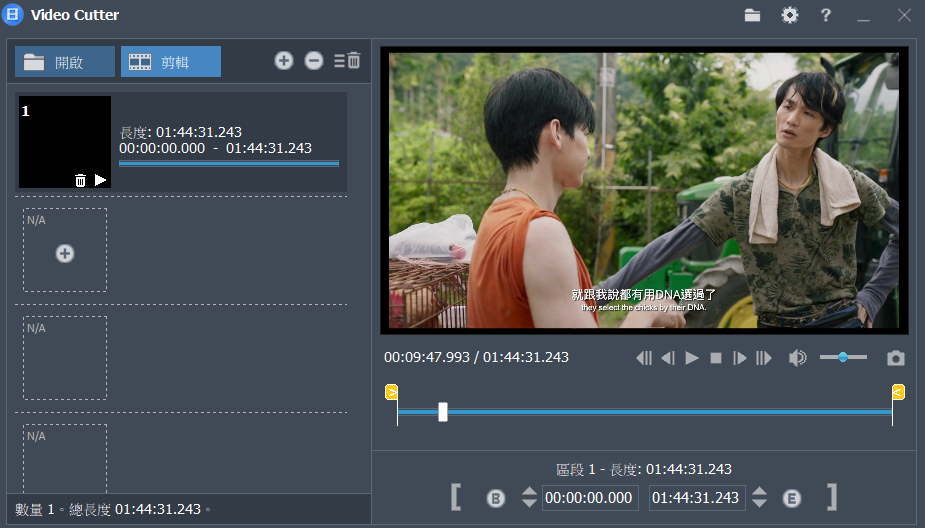Take a snapshot with the camera icon
Image resolution: width=925 pixels, height=528 pixels.
(x=896, y=358)
